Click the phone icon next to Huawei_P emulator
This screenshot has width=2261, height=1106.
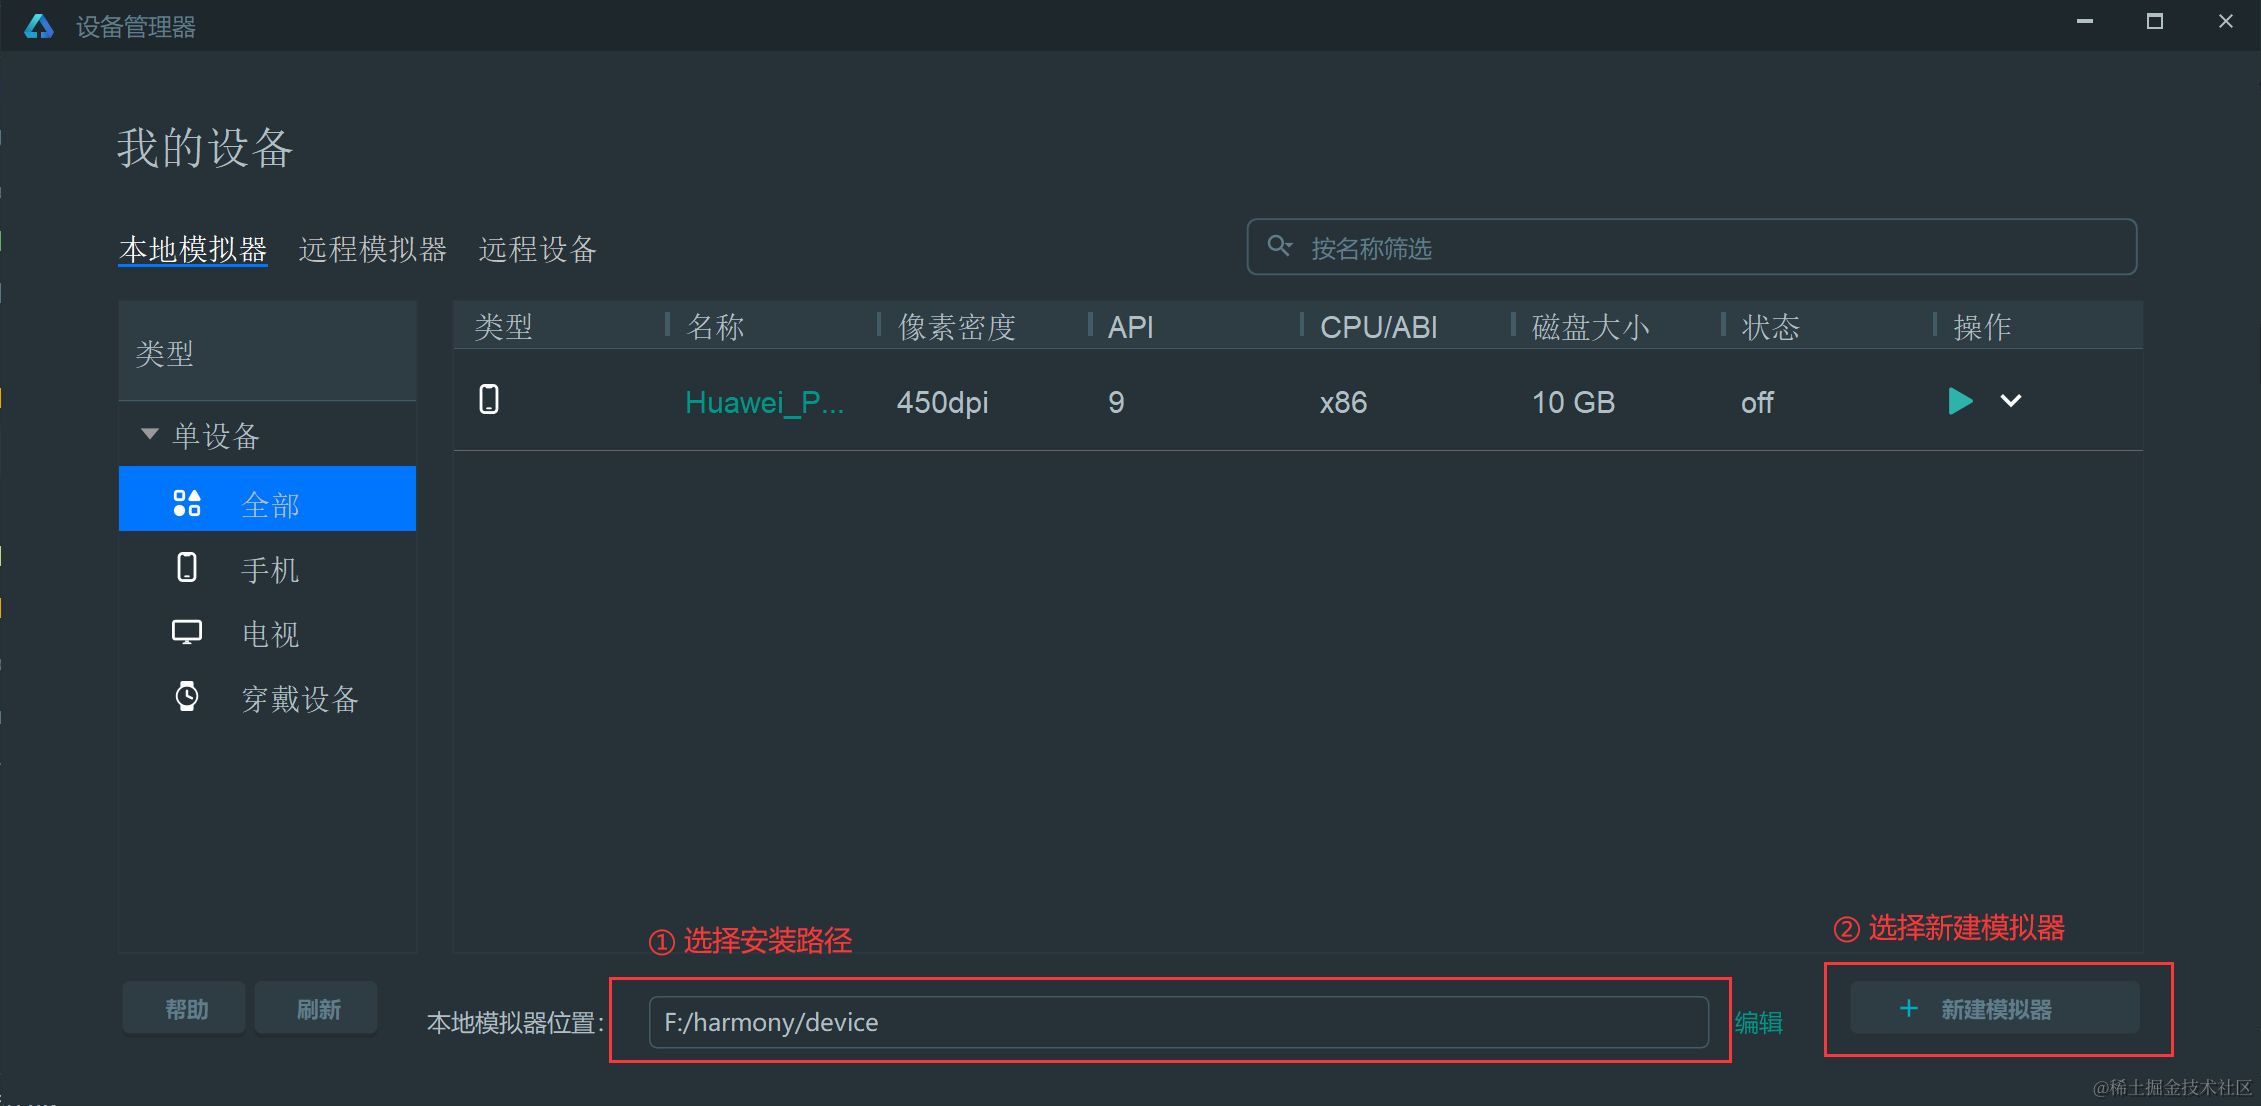coord(489,400)
